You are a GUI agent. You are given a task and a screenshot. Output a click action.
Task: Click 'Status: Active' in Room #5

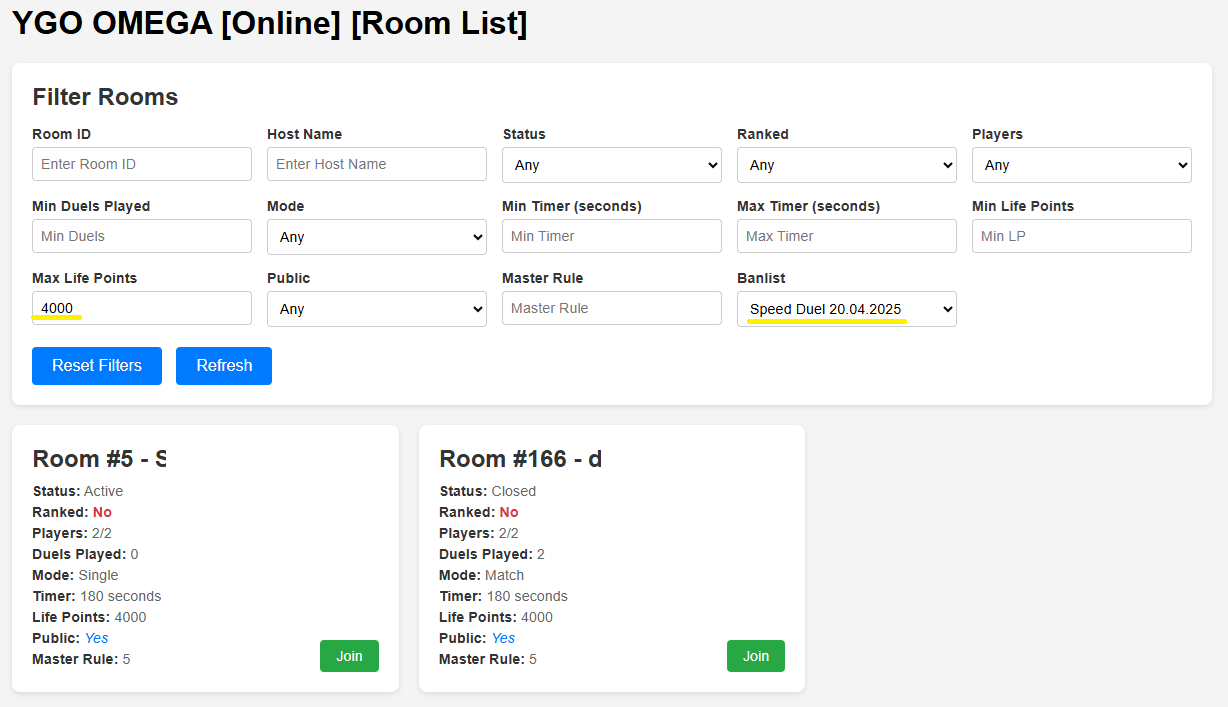78,491
